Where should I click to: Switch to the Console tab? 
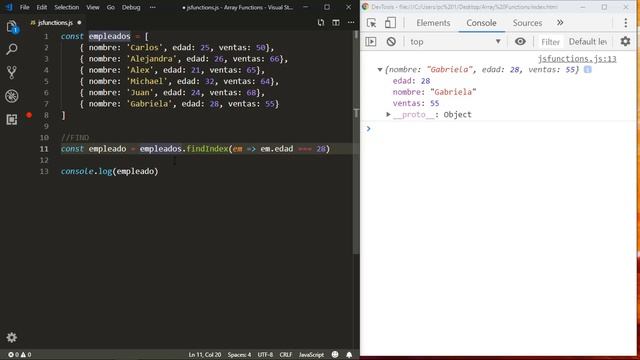[x=481, y=23]
